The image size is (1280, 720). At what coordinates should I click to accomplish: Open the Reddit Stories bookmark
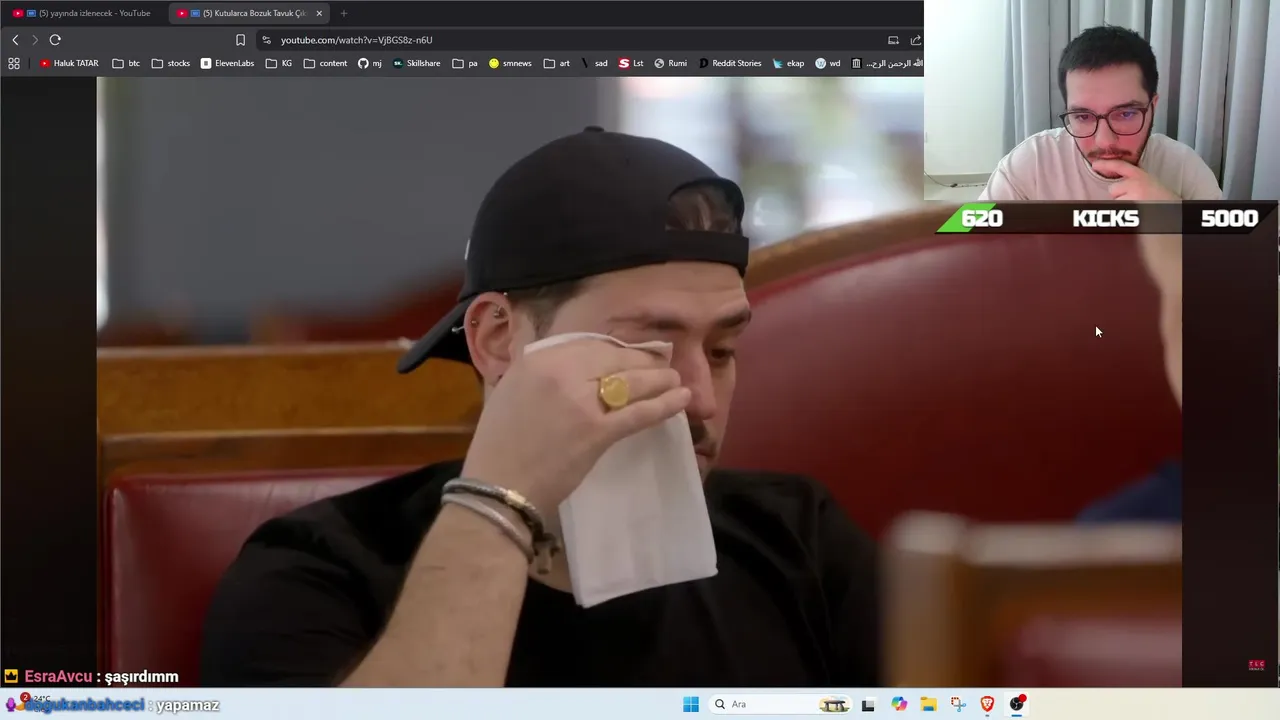pyautogui.click(x=730, y=63)
